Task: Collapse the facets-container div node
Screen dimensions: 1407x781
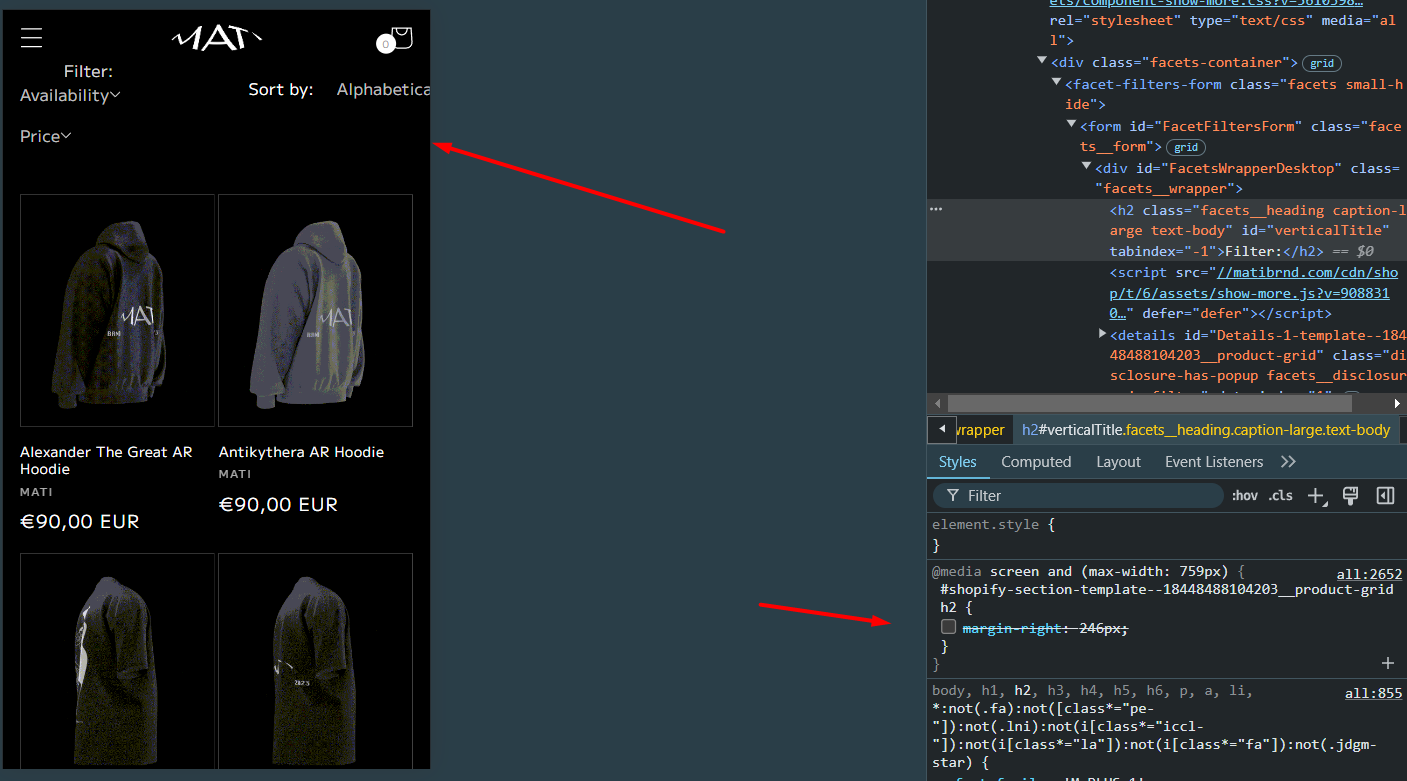Action: (1042, 62)
